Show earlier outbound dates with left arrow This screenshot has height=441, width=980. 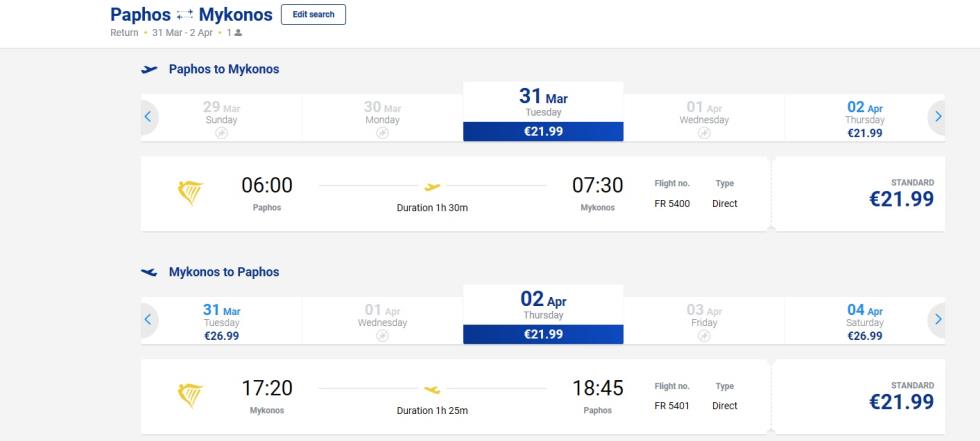click(x=148, y=117)
